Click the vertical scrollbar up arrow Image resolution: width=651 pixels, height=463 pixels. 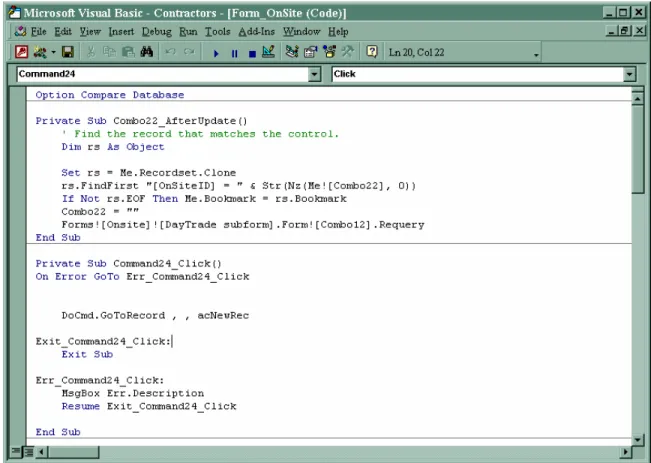637,99
